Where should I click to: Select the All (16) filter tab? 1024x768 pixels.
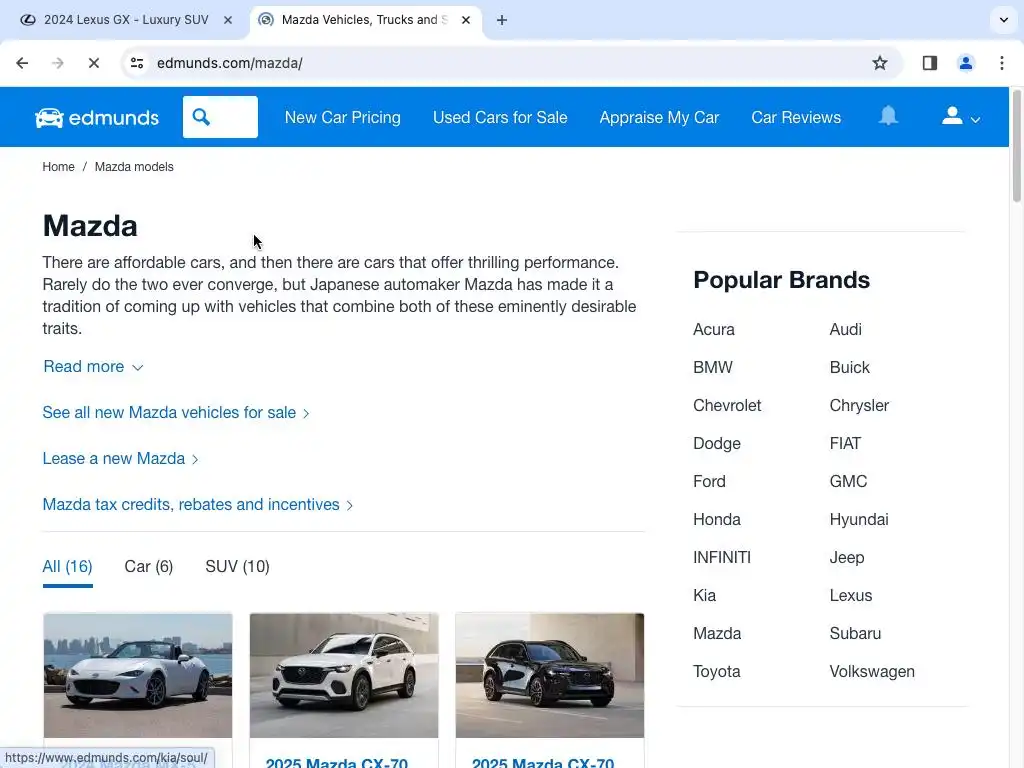[x=67, y=566]
